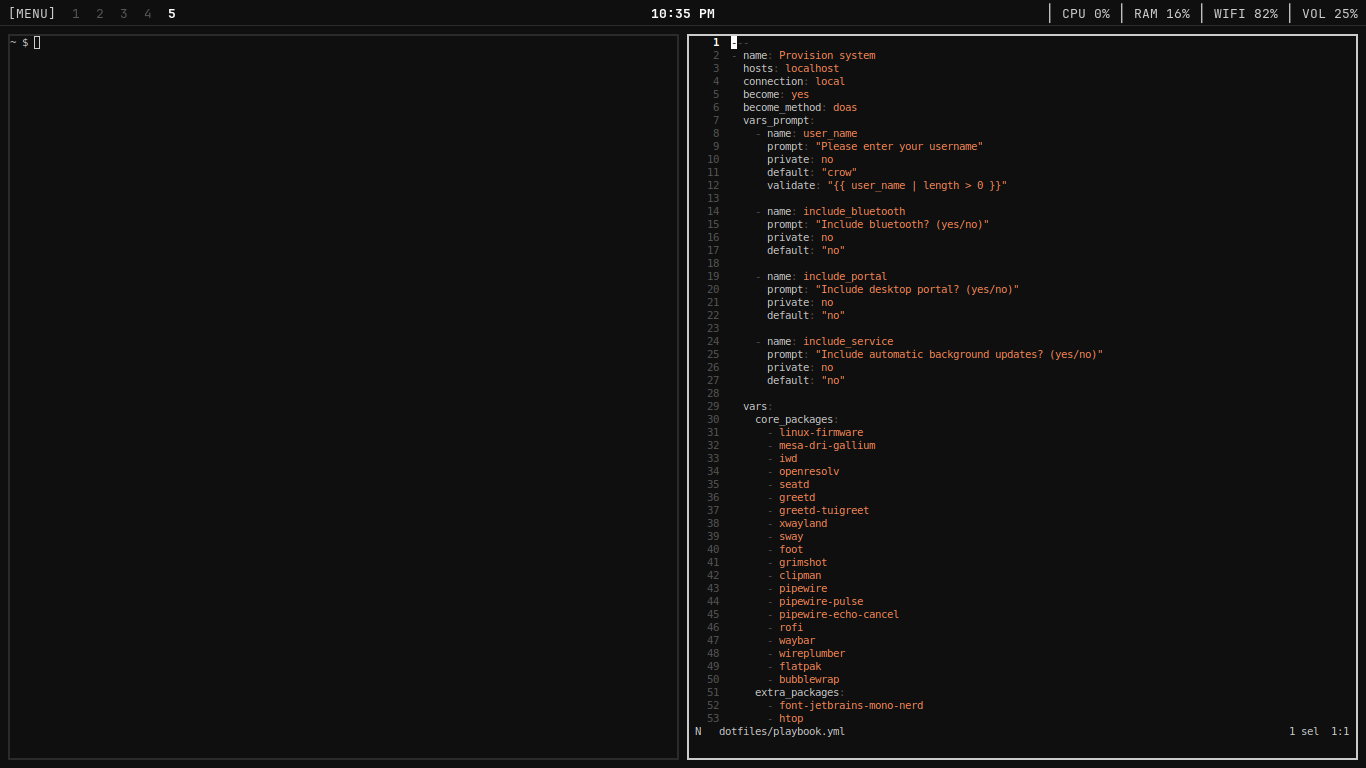Image resolution: width=1366 pixels, height=768 pixels.
Task: Click the 'font-jetbrains-mono-nerd' entry
Action: tap(851, 706)
